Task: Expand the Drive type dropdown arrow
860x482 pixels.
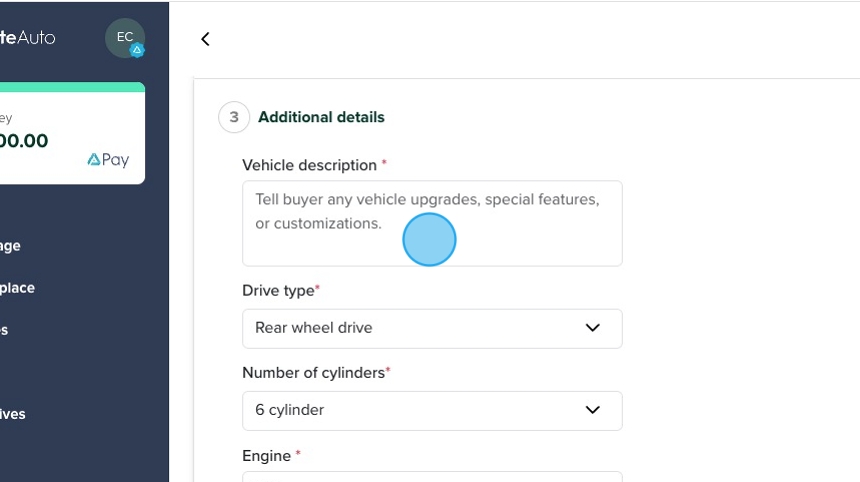Action: pyautogui.click(x=592, y=328)
